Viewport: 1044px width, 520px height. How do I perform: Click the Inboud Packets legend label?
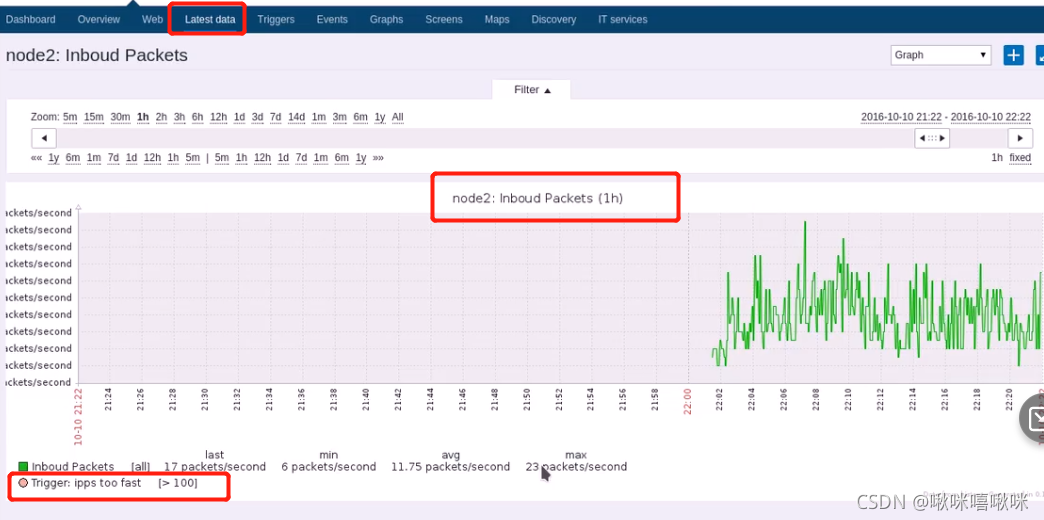[73, 467]
